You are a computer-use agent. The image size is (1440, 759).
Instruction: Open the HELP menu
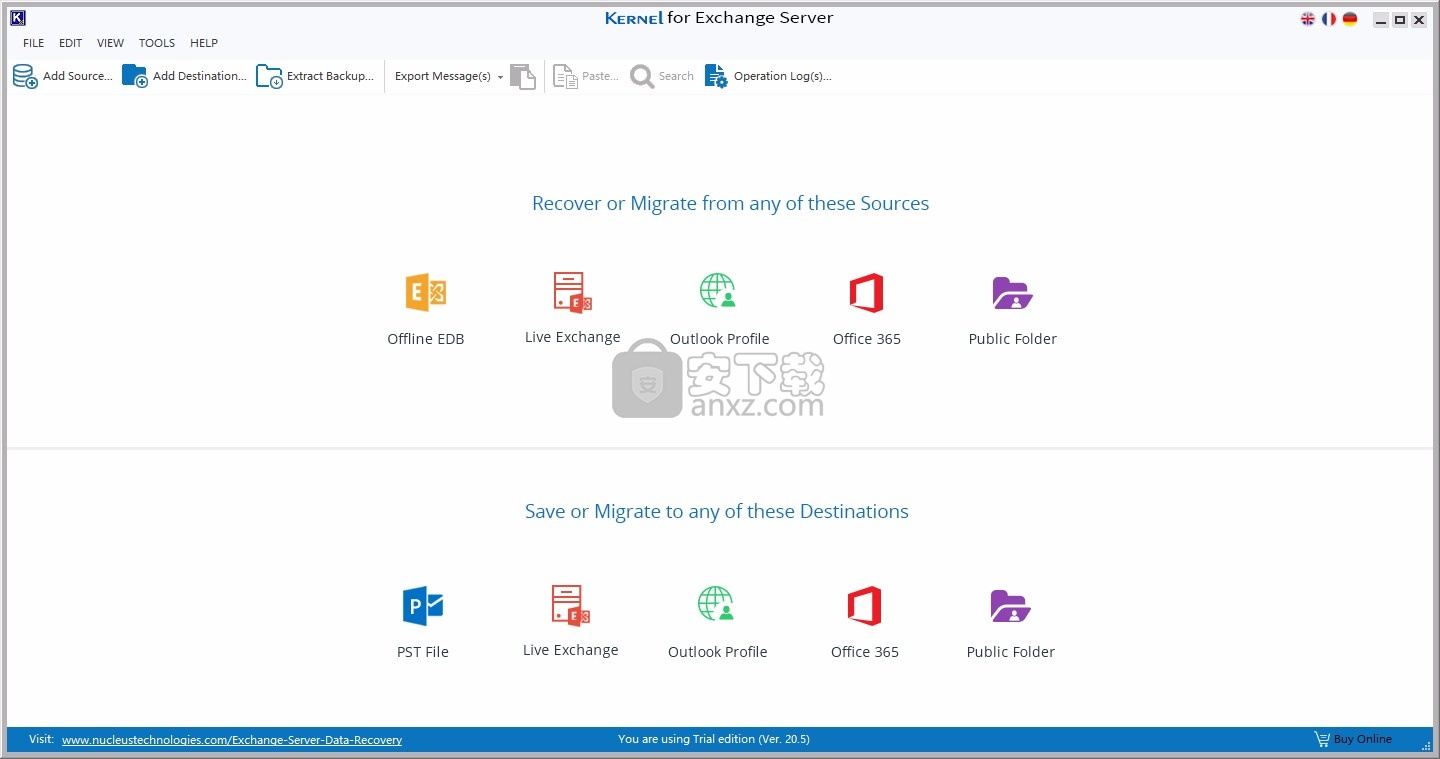coord(204,43)
